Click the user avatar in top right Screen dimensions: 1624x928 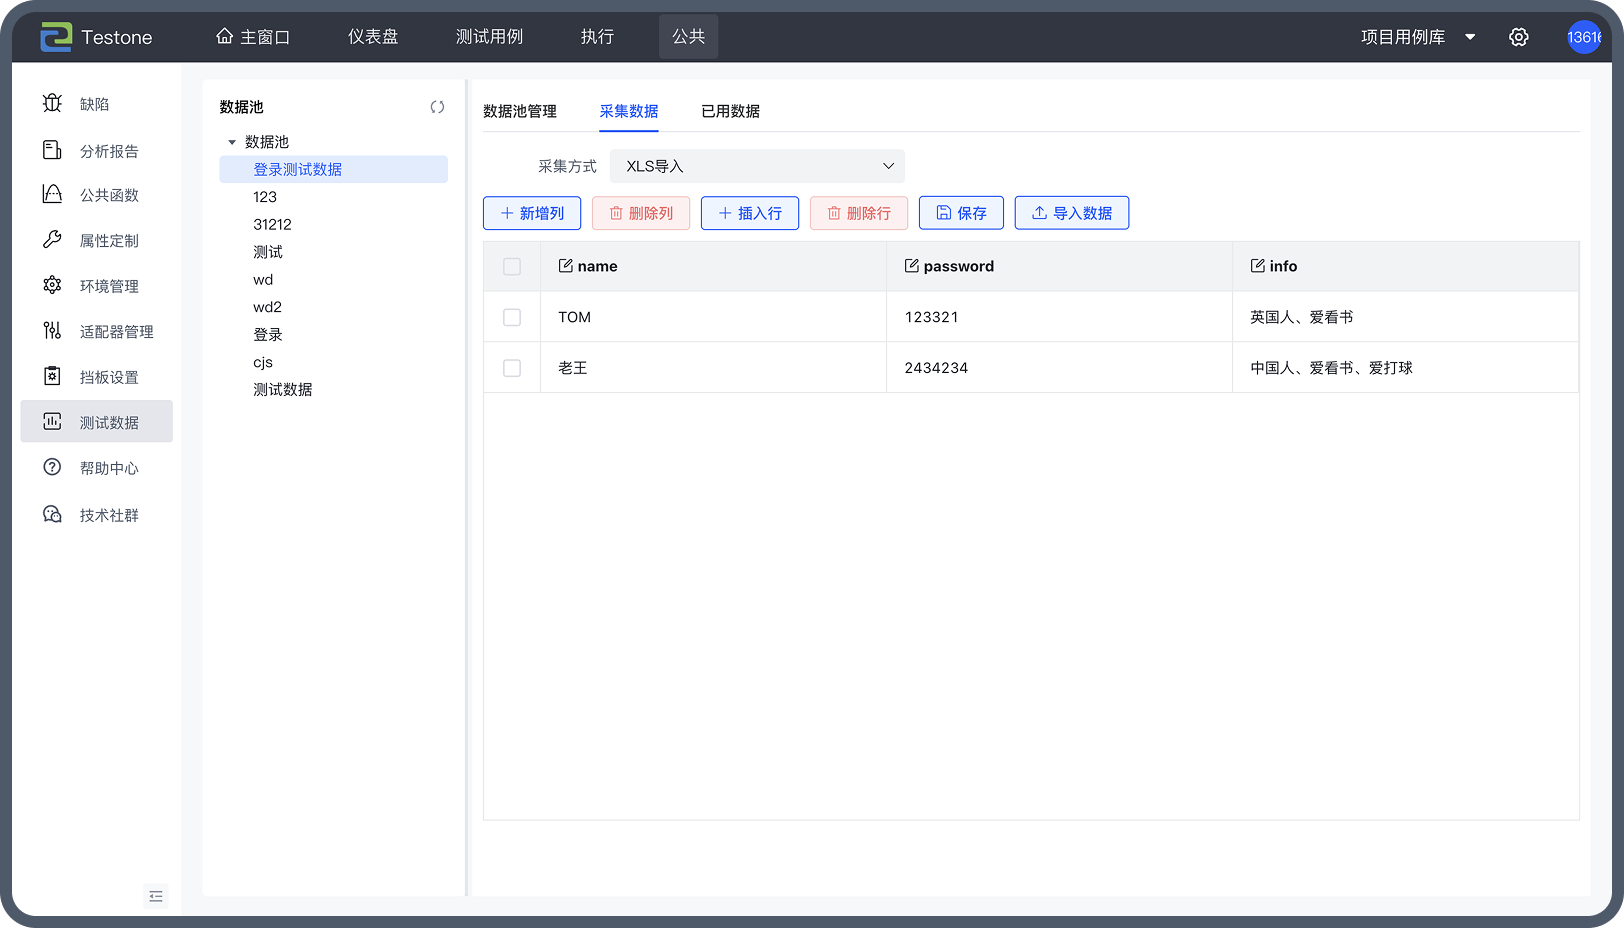[x=1583, y=37]
